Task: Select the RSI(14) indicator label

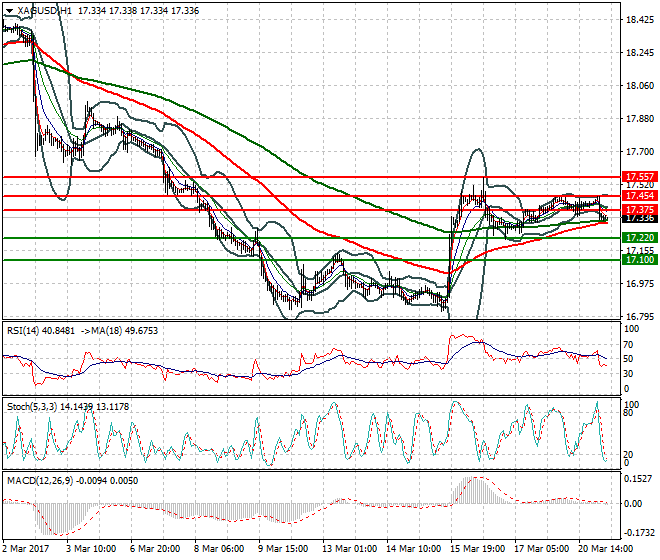Action: (23, 331)
